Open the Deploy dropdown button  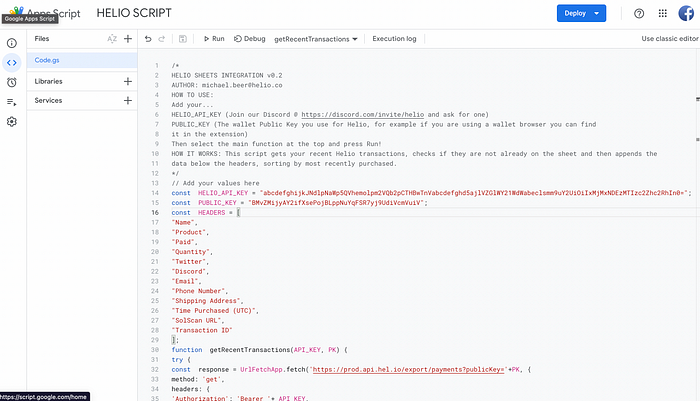coord(581,13)
